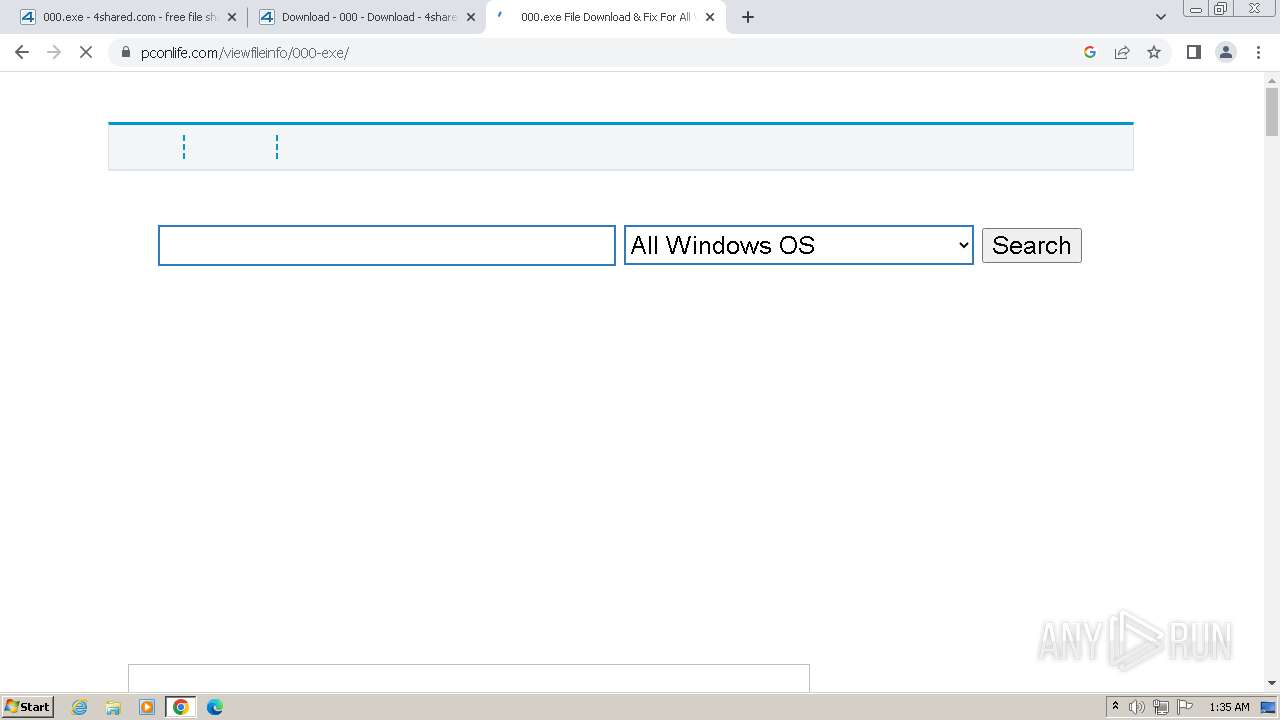1280x720 pixels.
Task: Click the Search button
Action: (1032, 245)
